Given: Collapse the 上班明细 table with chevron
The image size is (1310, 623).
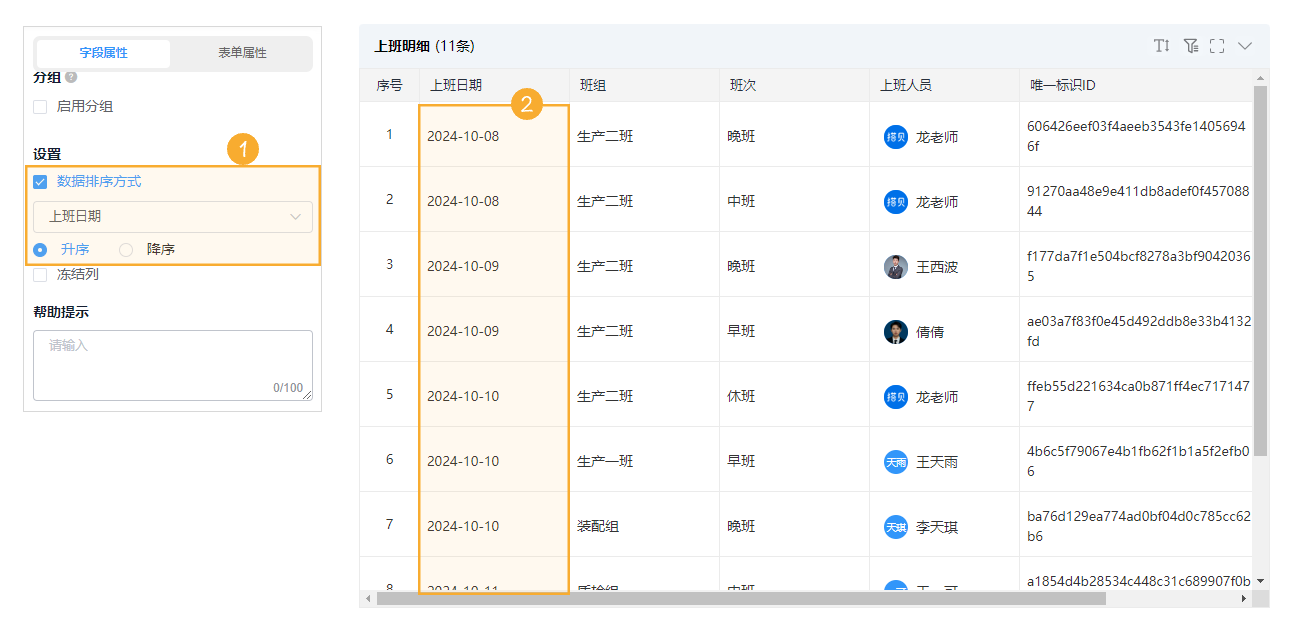Looking at the screenshot, I should [1245, 46].
